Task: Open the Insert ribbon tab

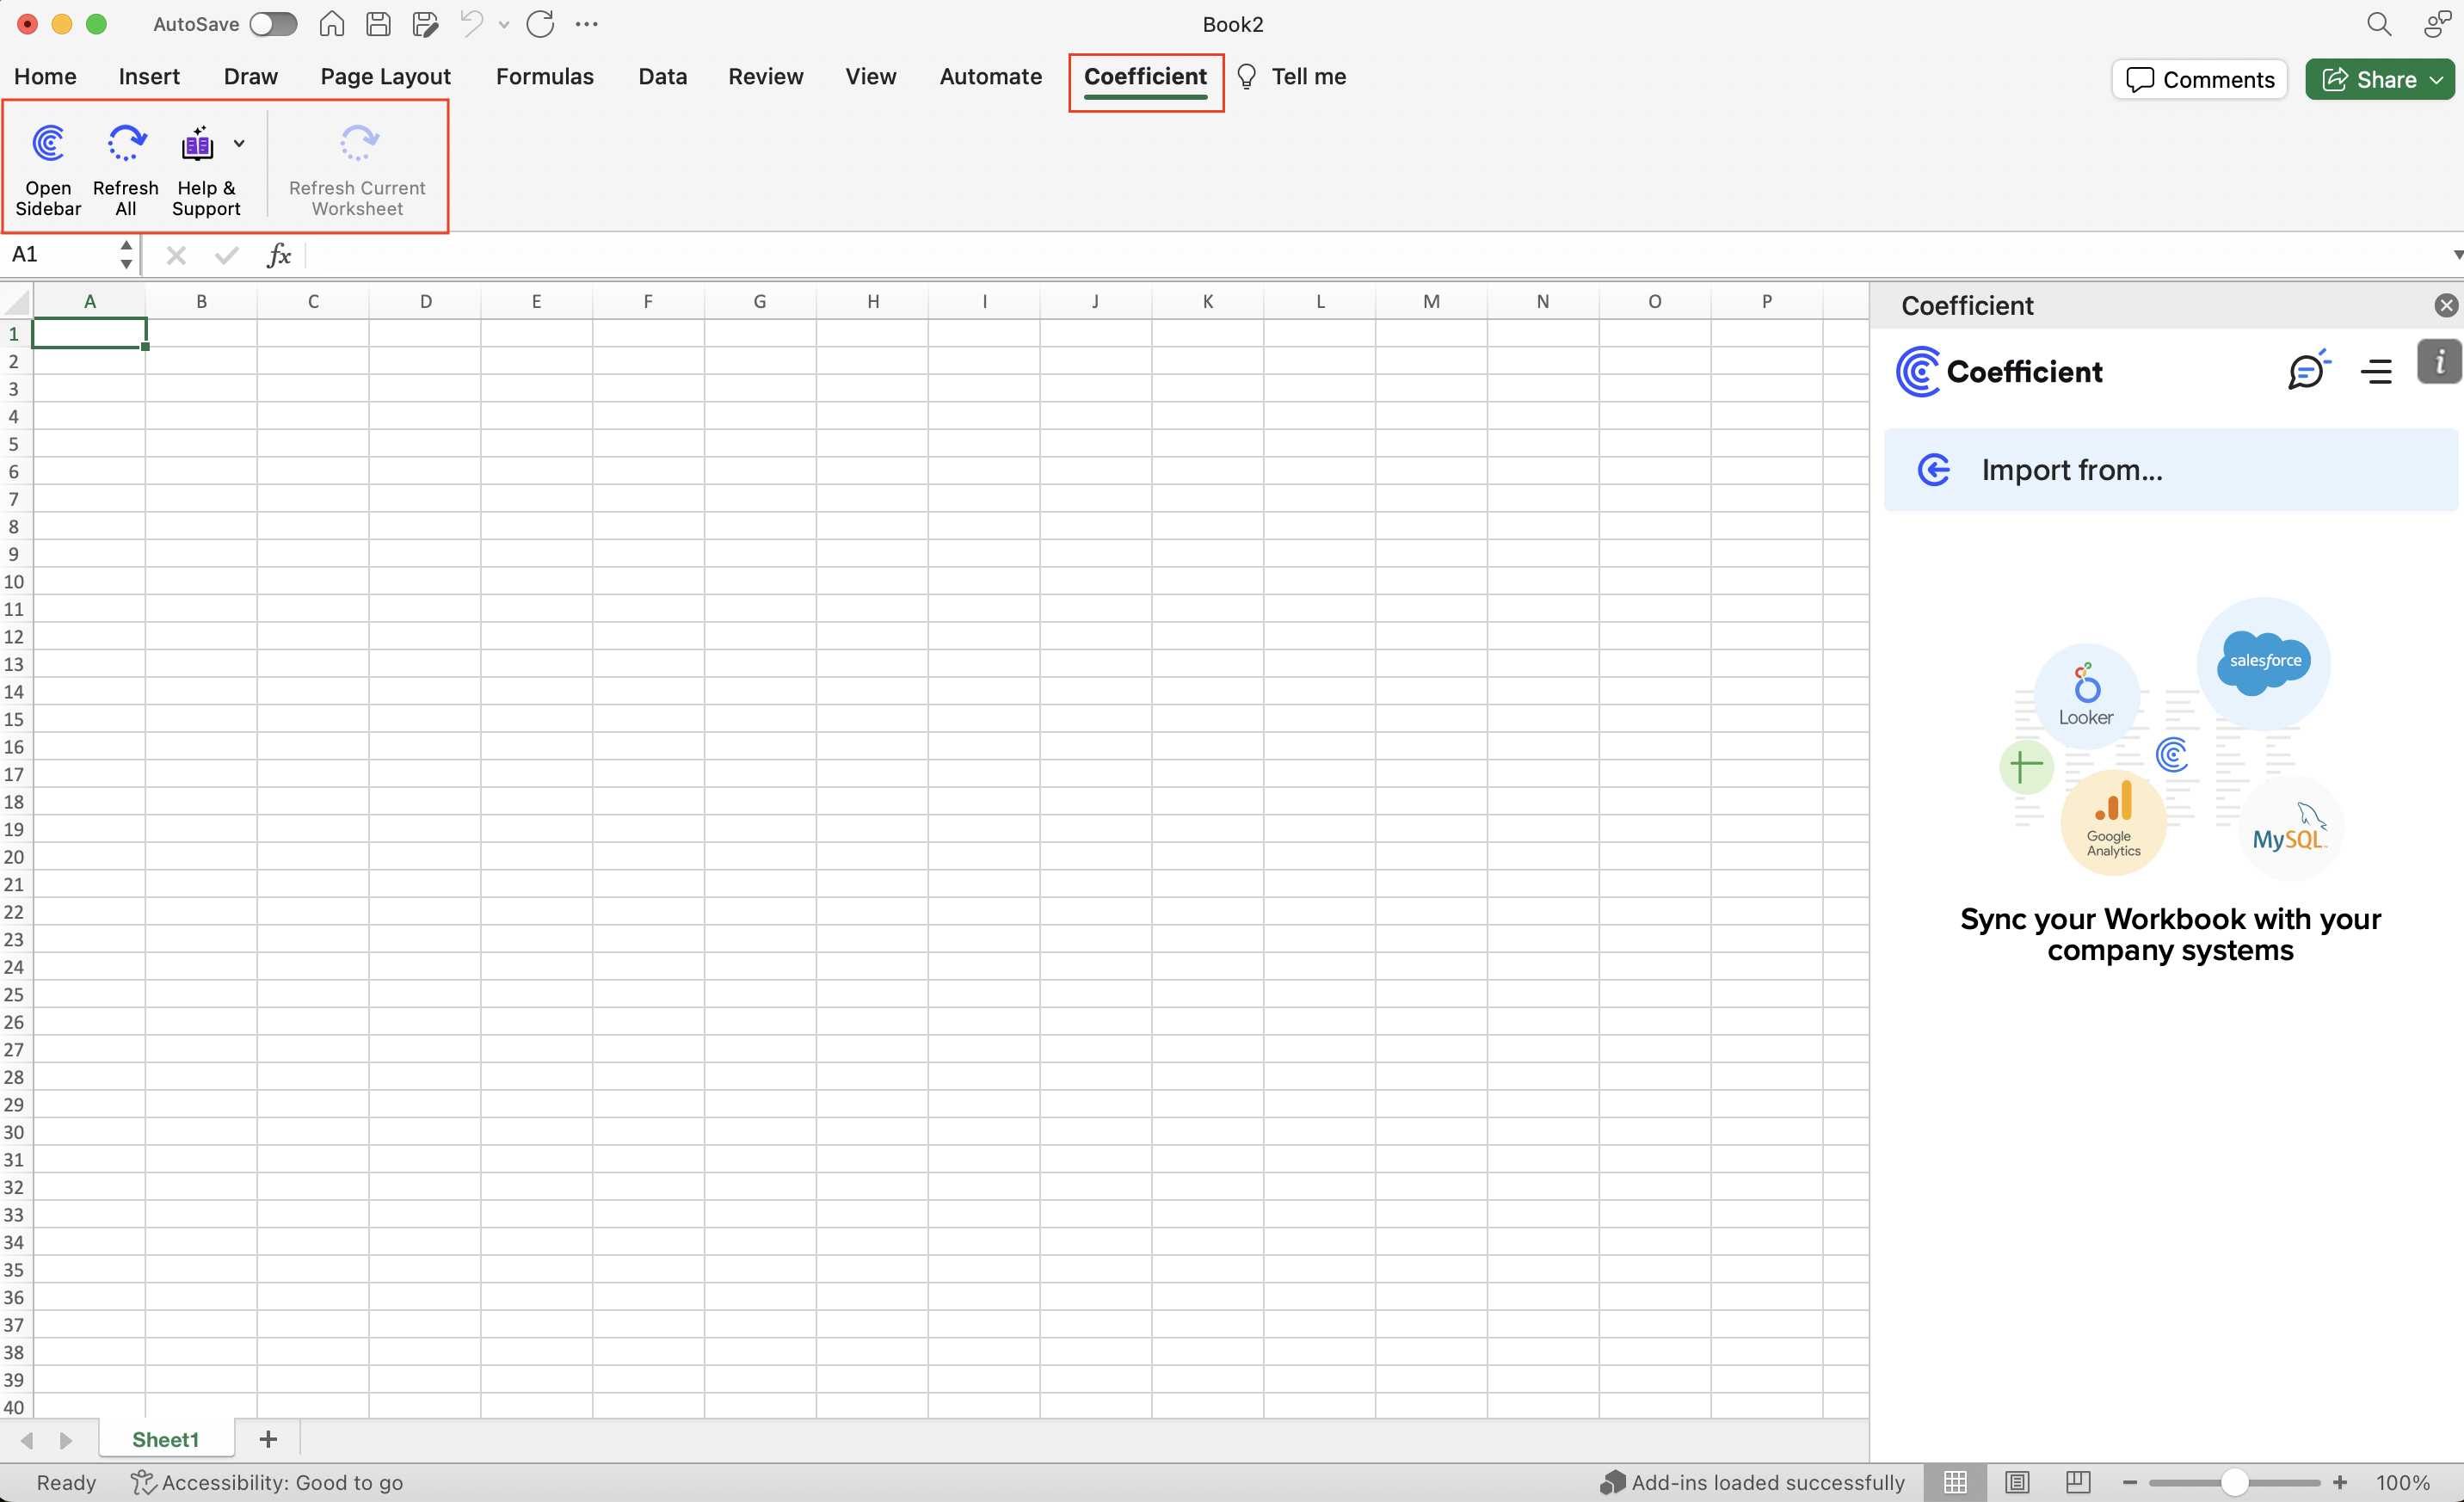Action: [x=149, y=77]
